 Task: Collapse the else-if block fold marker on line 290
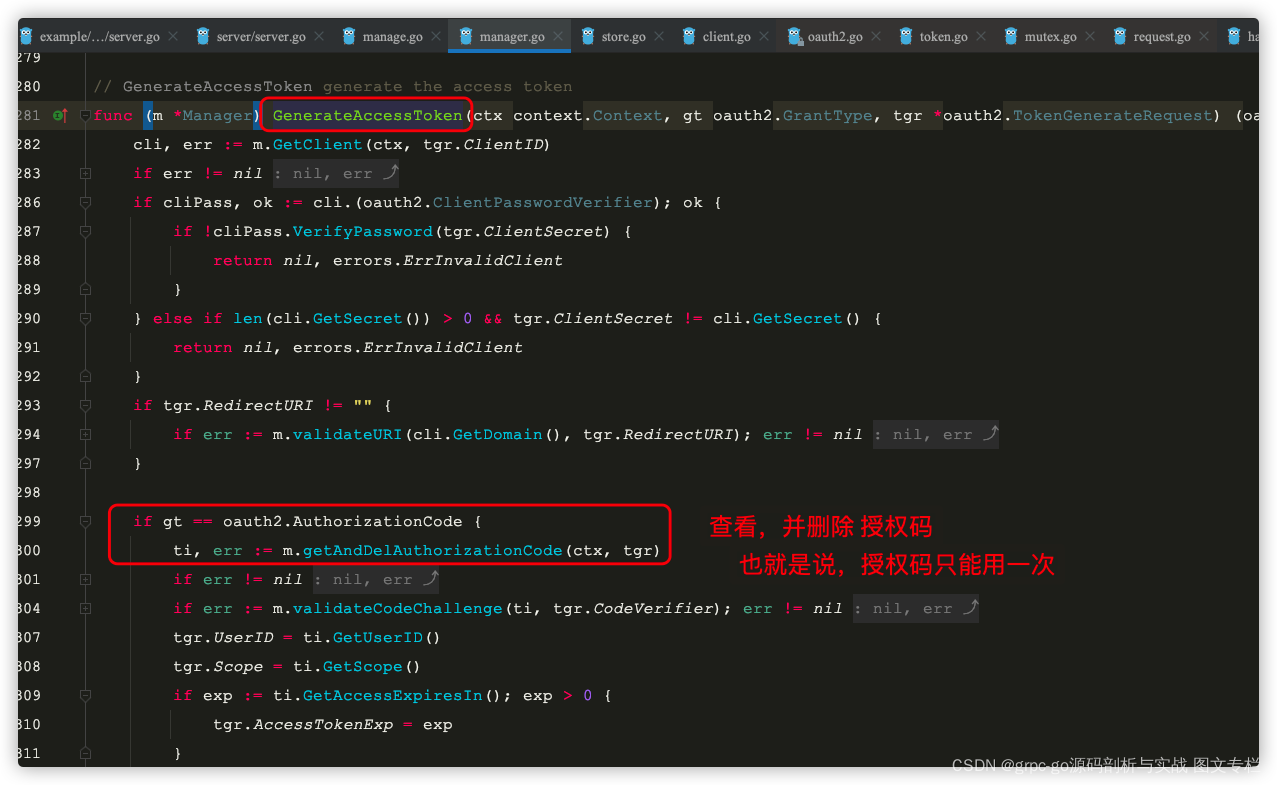85,319
